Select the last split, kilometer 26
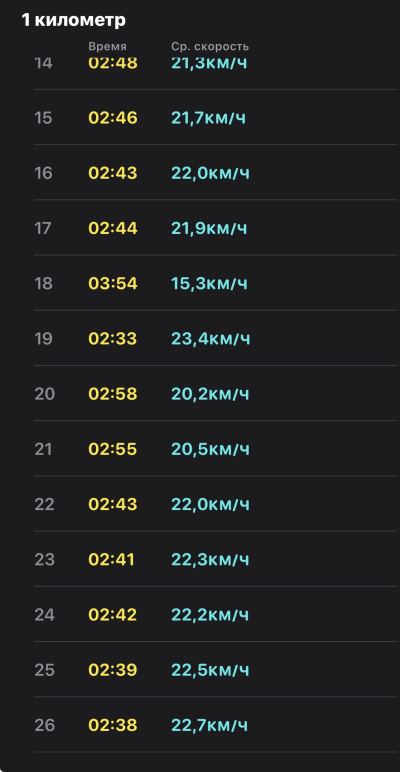The width and height of the screenshot is (400, 772). (215, 724)
